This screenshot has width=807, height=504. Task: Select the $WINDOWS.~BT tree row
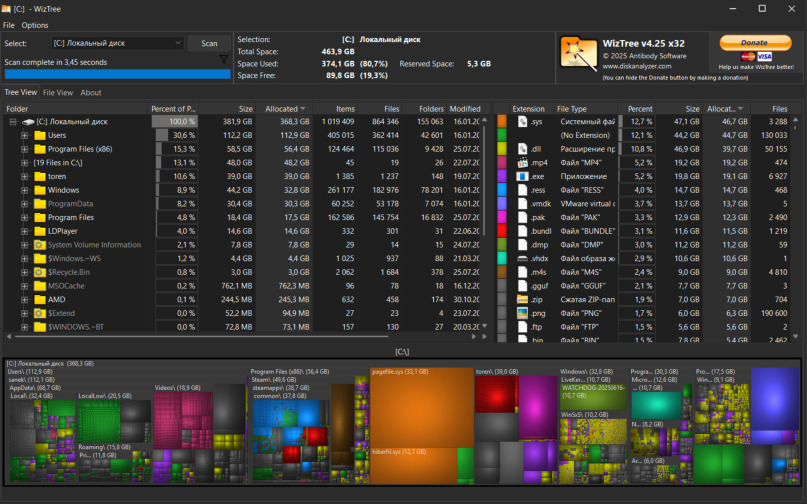point(244,327)
